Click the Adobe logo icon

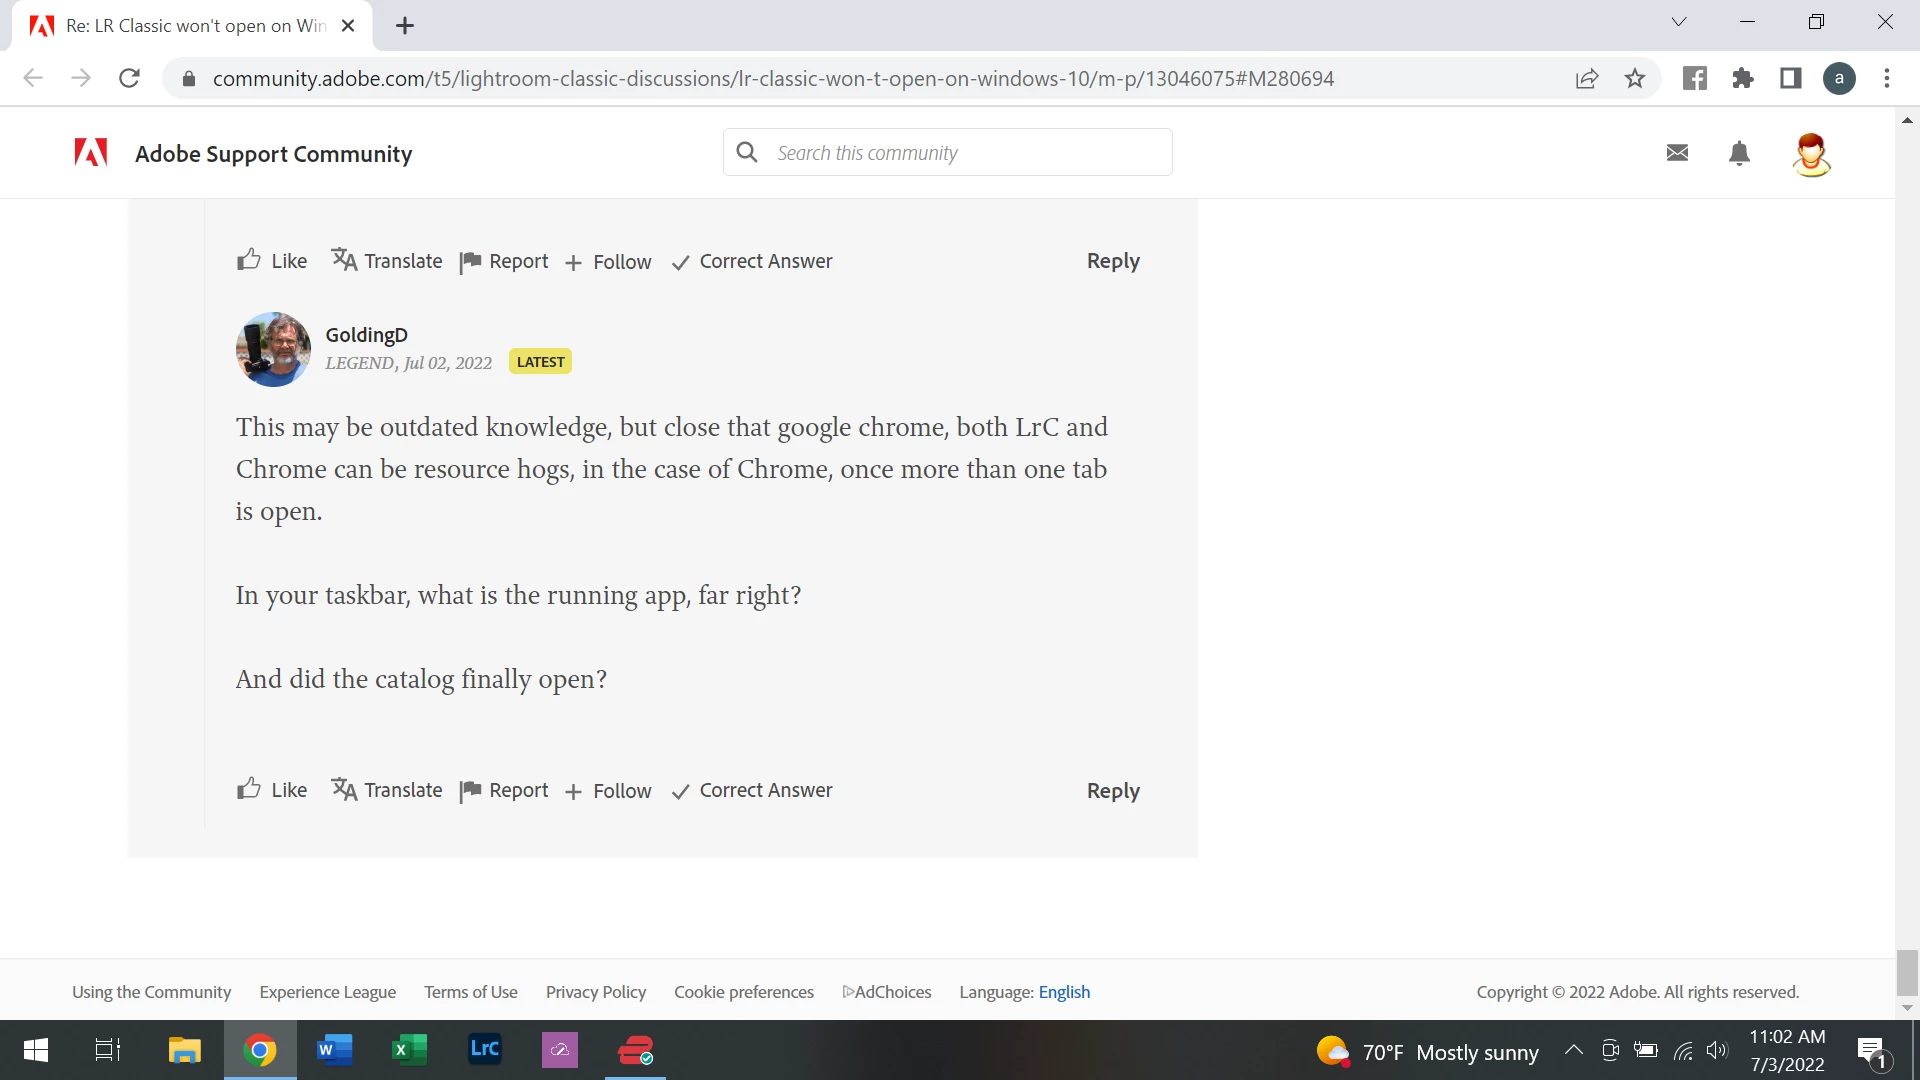(91, 153)
